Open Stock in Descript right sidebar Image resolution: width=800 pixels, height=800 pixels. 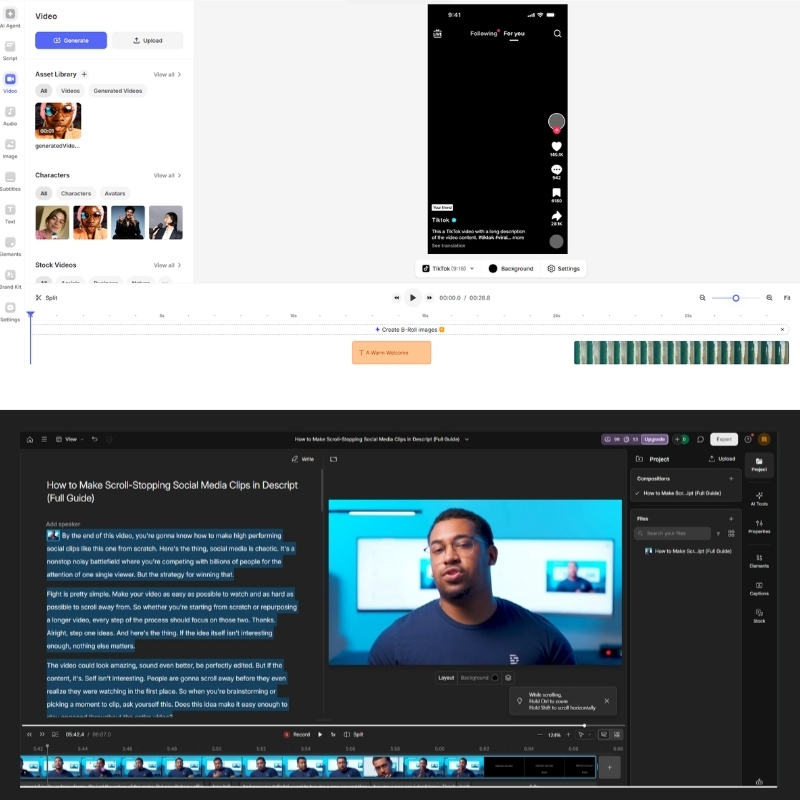[759, 616]
